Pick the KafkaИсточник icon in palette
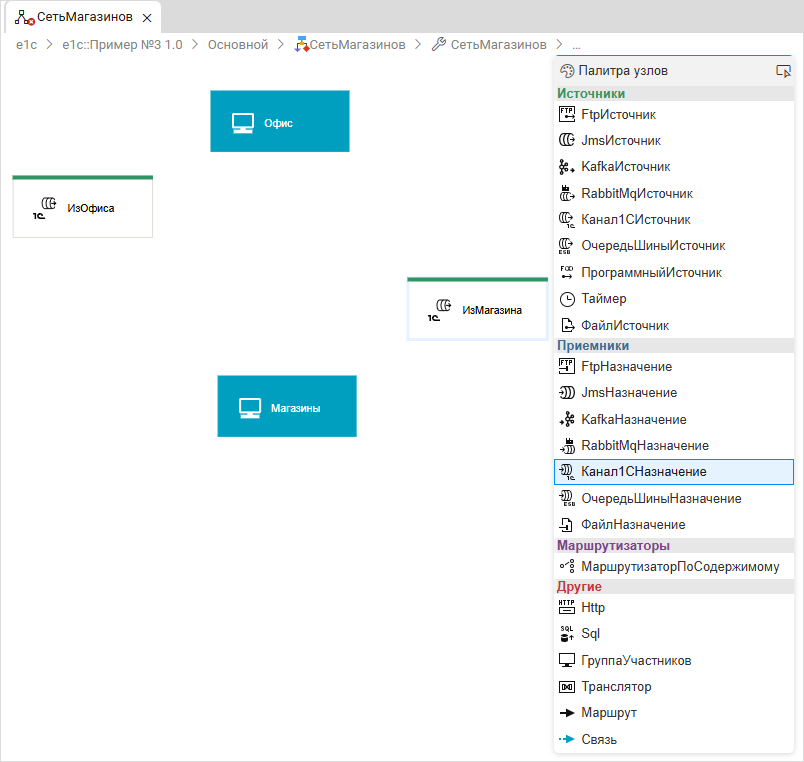The height and width of the screenshot is (762, 804). 567,167
